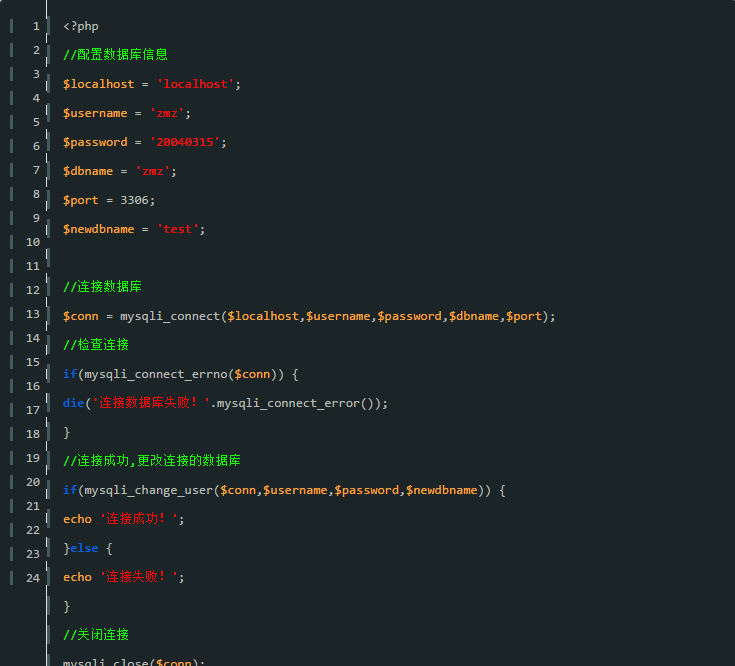735x666 pixels.
Task: Click the mysqli_connect_error() call
Action: tap(294, 404)
